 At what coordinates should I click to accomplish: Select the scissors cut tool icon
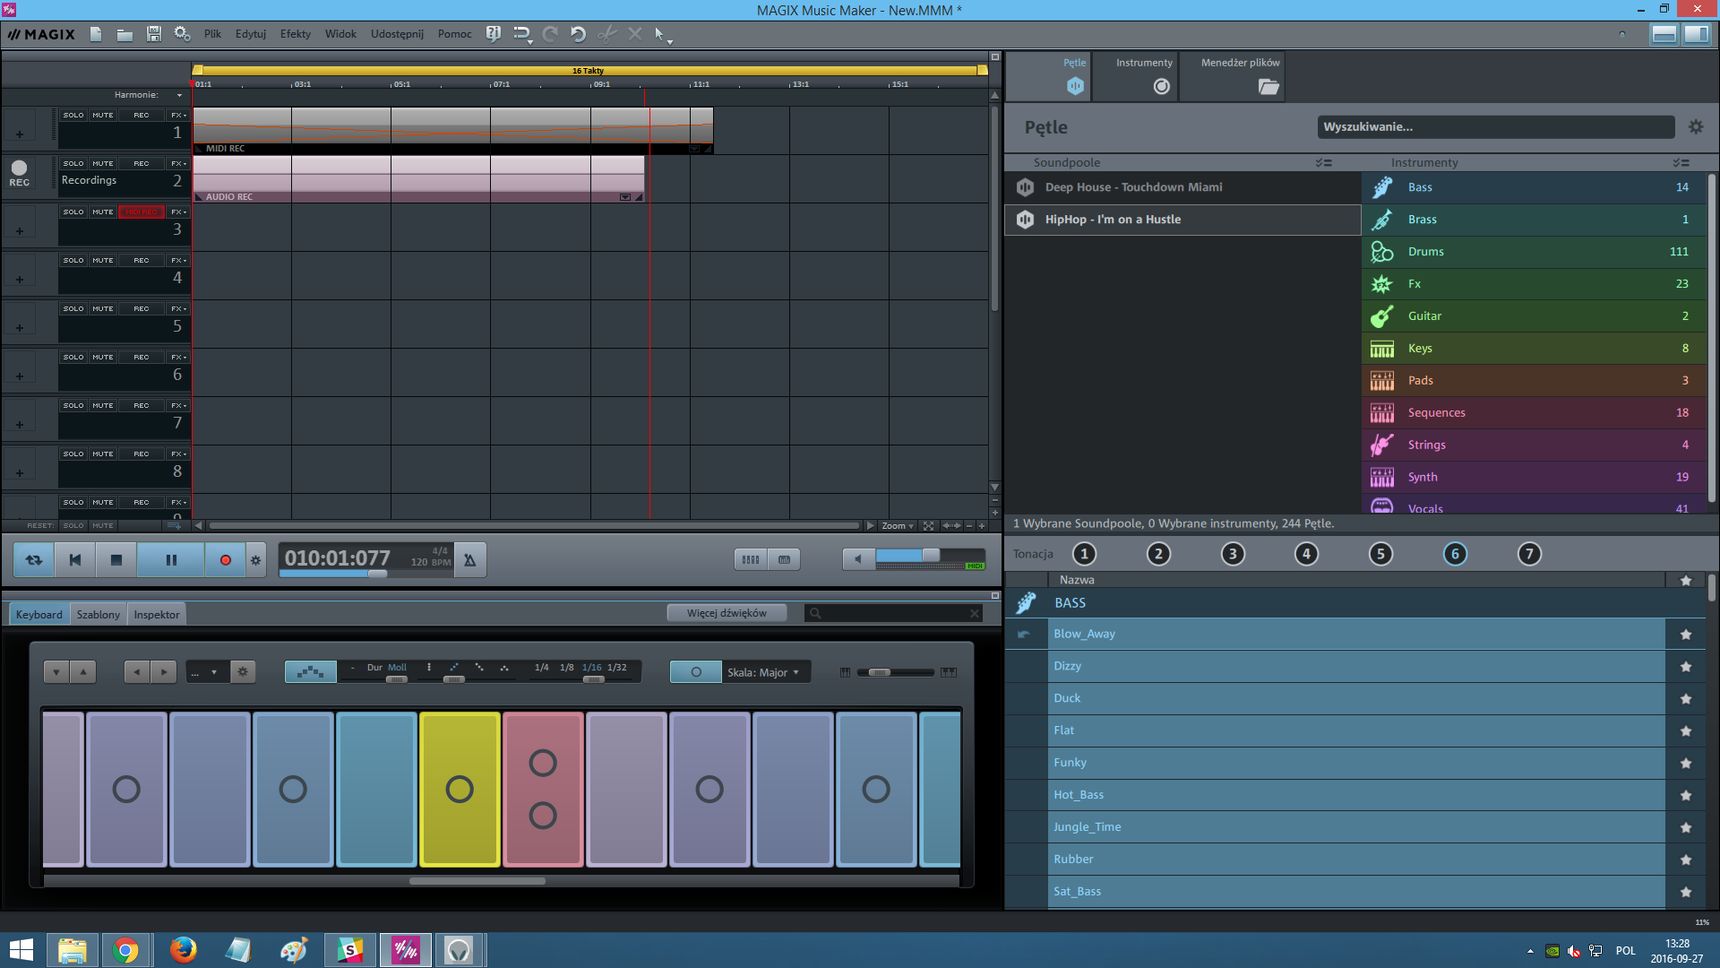point(607,34)
